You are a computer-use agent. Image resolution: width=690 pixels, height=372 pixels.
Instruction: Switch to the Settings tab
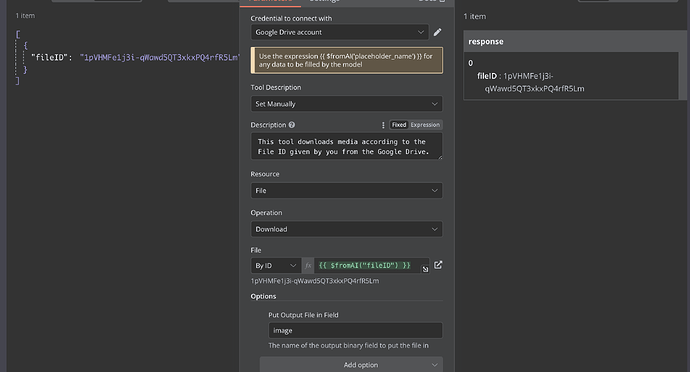[324, 1]
